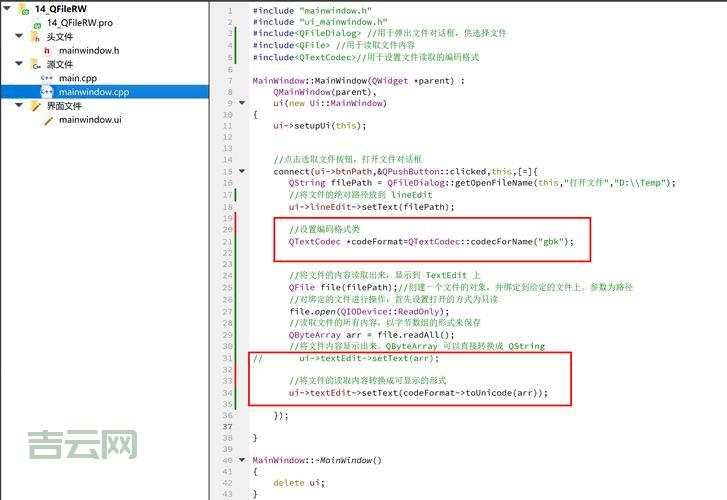Click the mainwindow.ui form file icon
This screenshot has width=727, height=500.
pyautogui.click(x=47, y=120)
